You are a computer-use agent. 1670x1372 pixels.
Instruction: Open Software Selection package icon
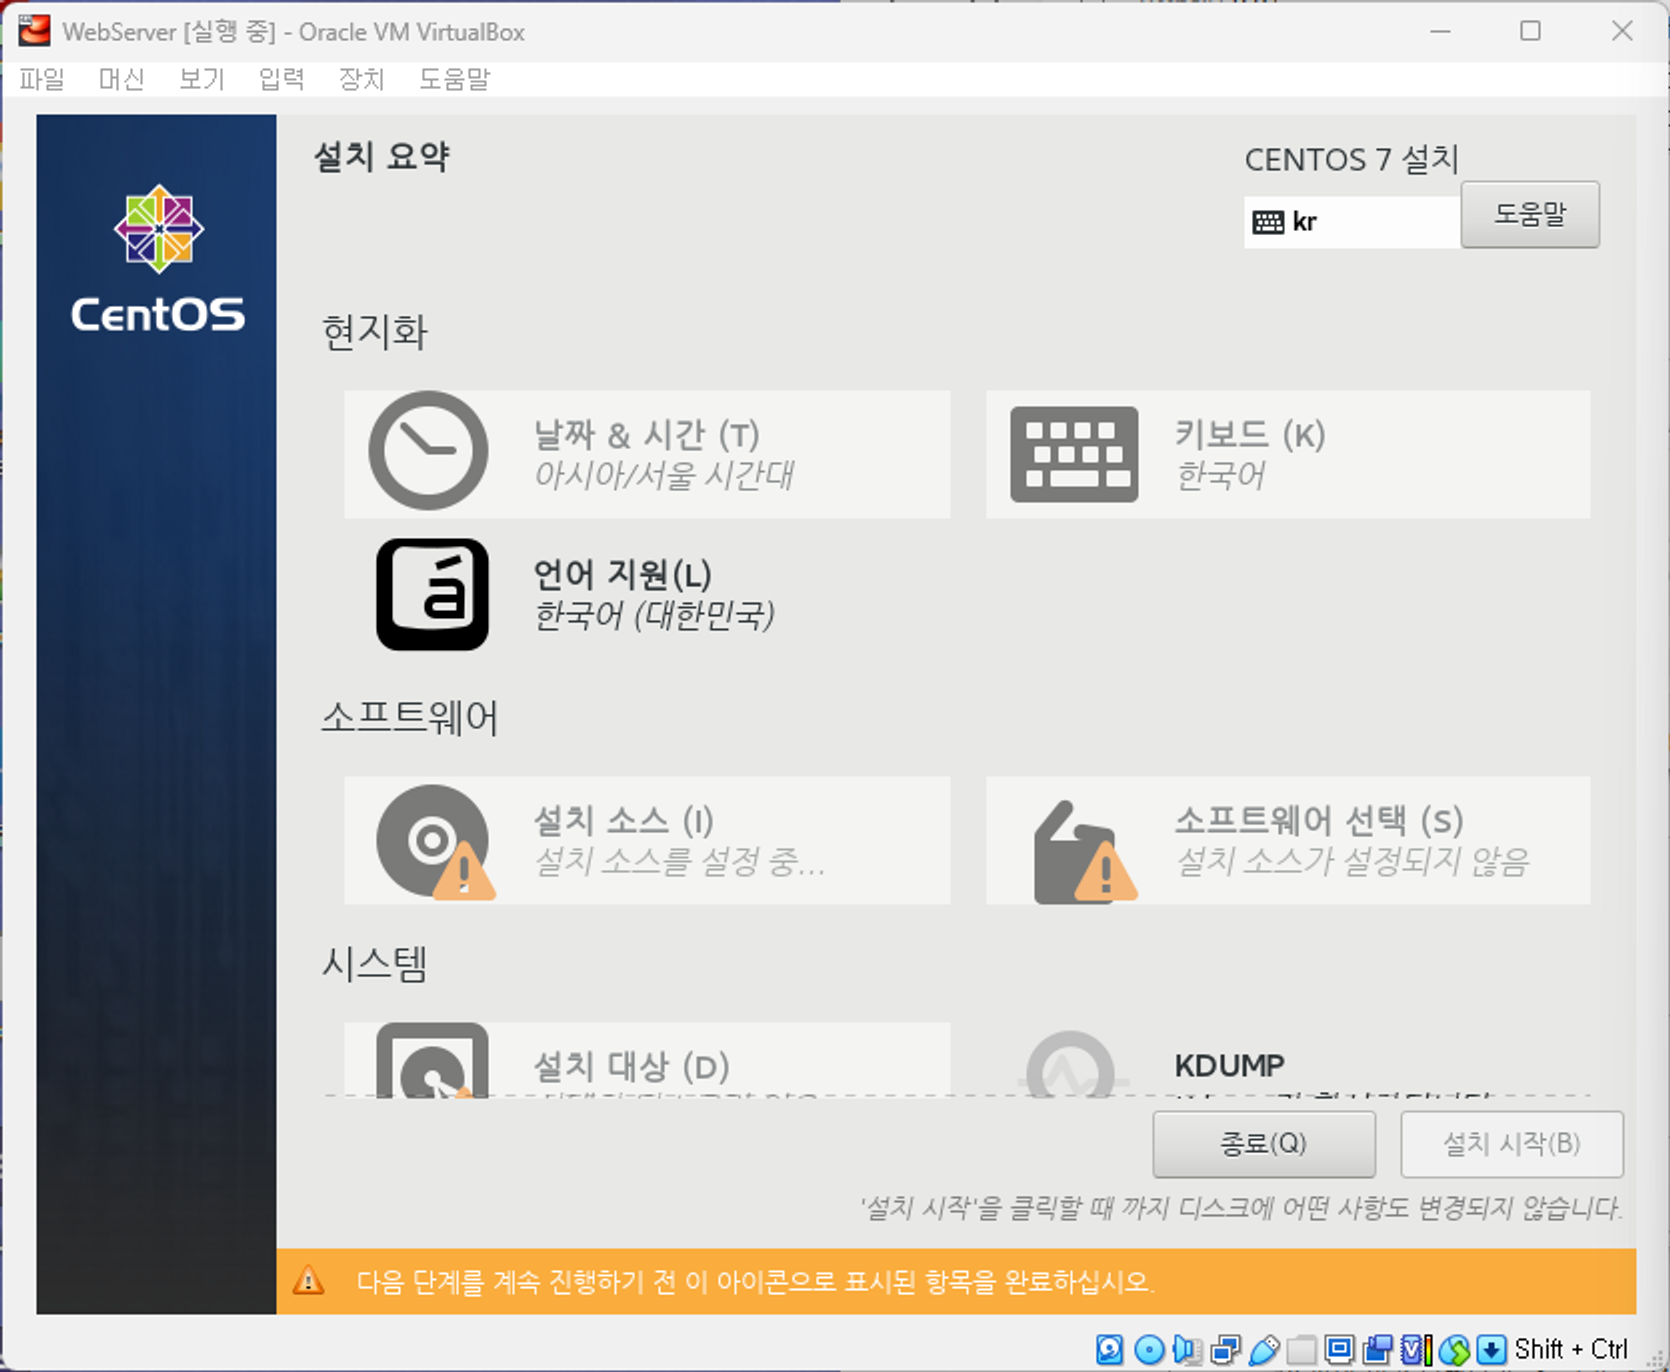pos(1085,852)
